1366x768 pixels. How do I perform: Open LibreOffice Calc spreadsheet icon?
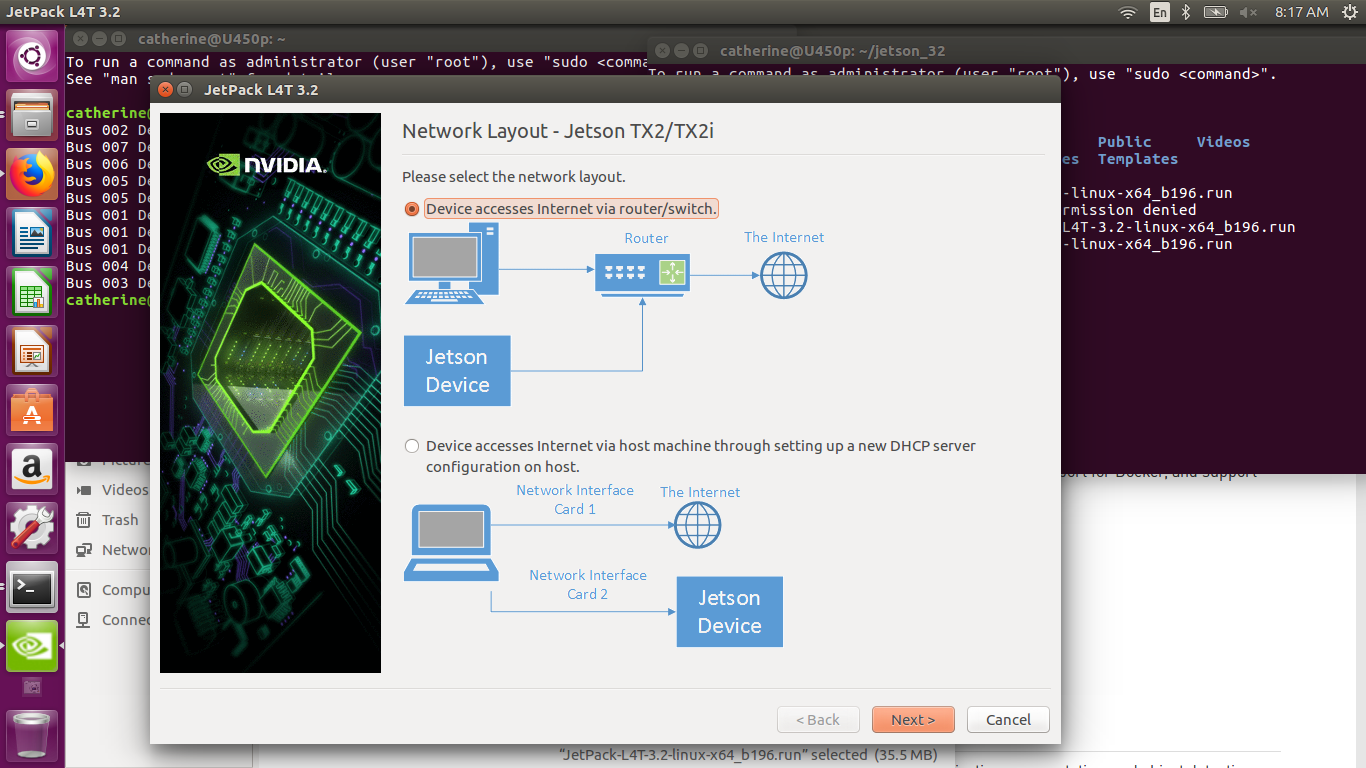coord(32,292)
